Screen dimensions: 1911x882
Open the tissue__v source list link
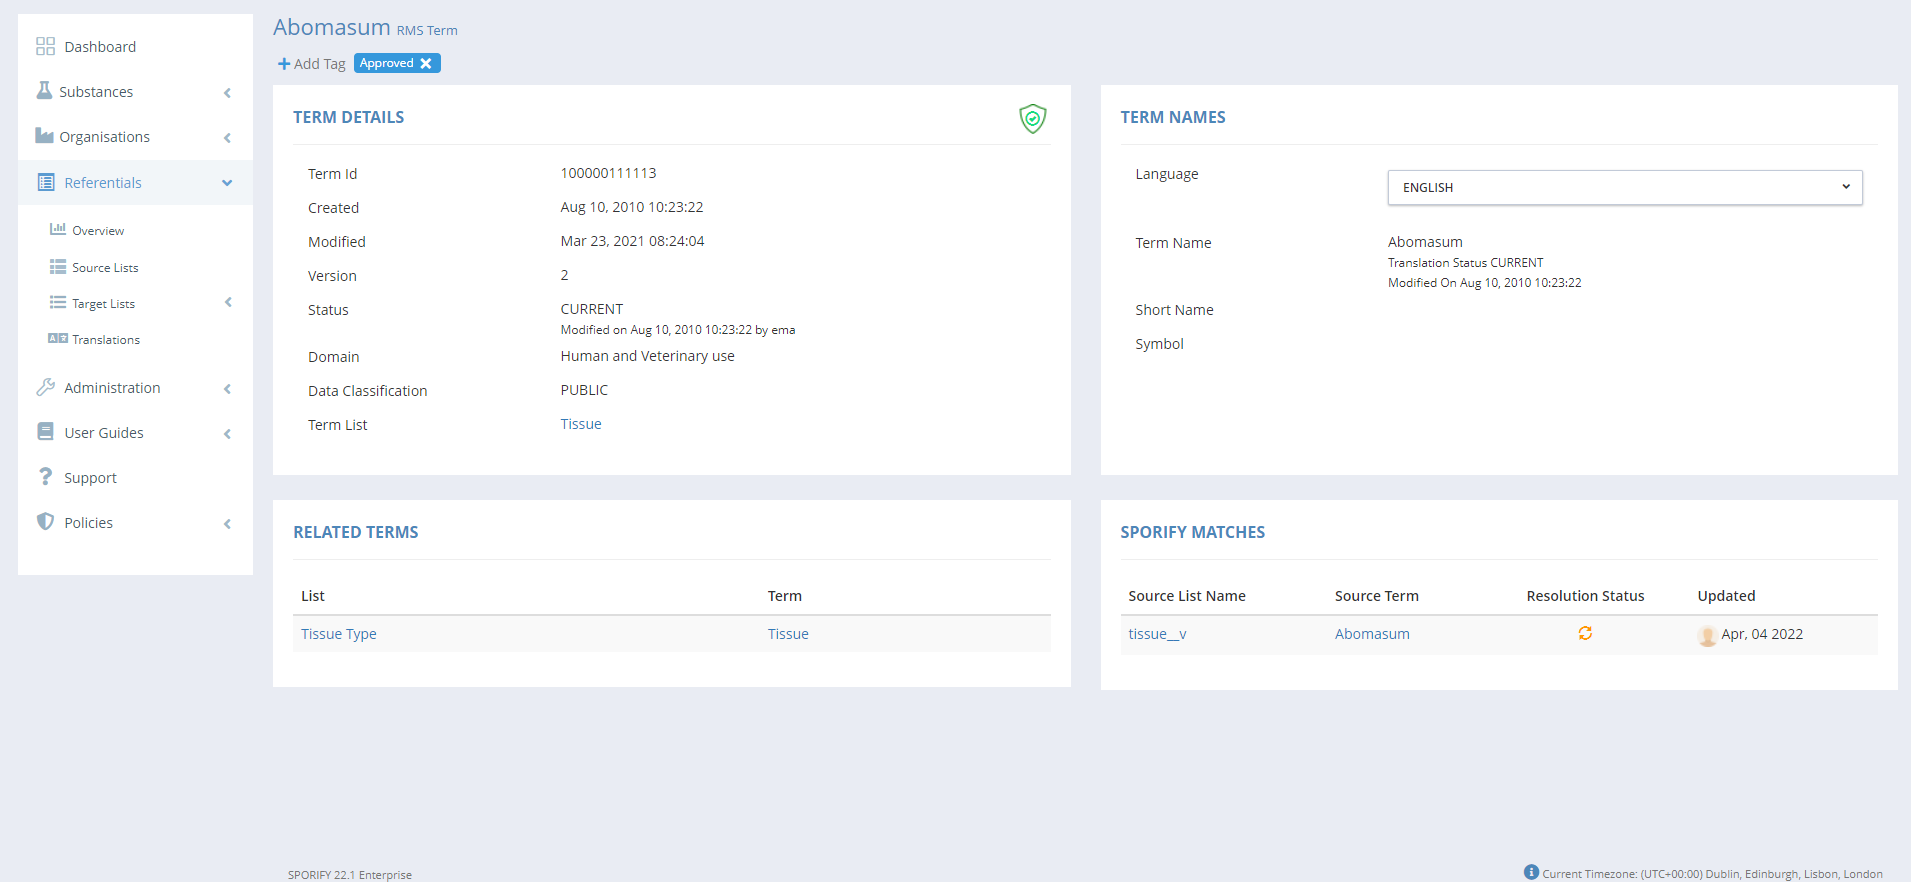[1157, 634]
